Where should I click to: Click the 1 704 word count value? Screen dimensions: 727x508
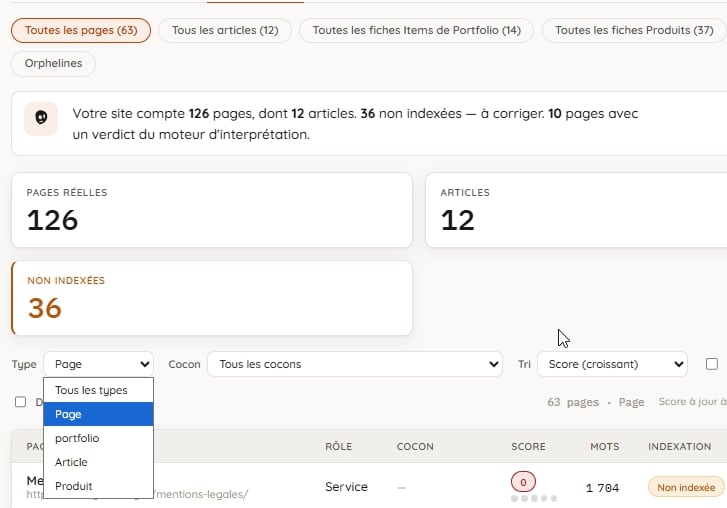click(602, 488)
